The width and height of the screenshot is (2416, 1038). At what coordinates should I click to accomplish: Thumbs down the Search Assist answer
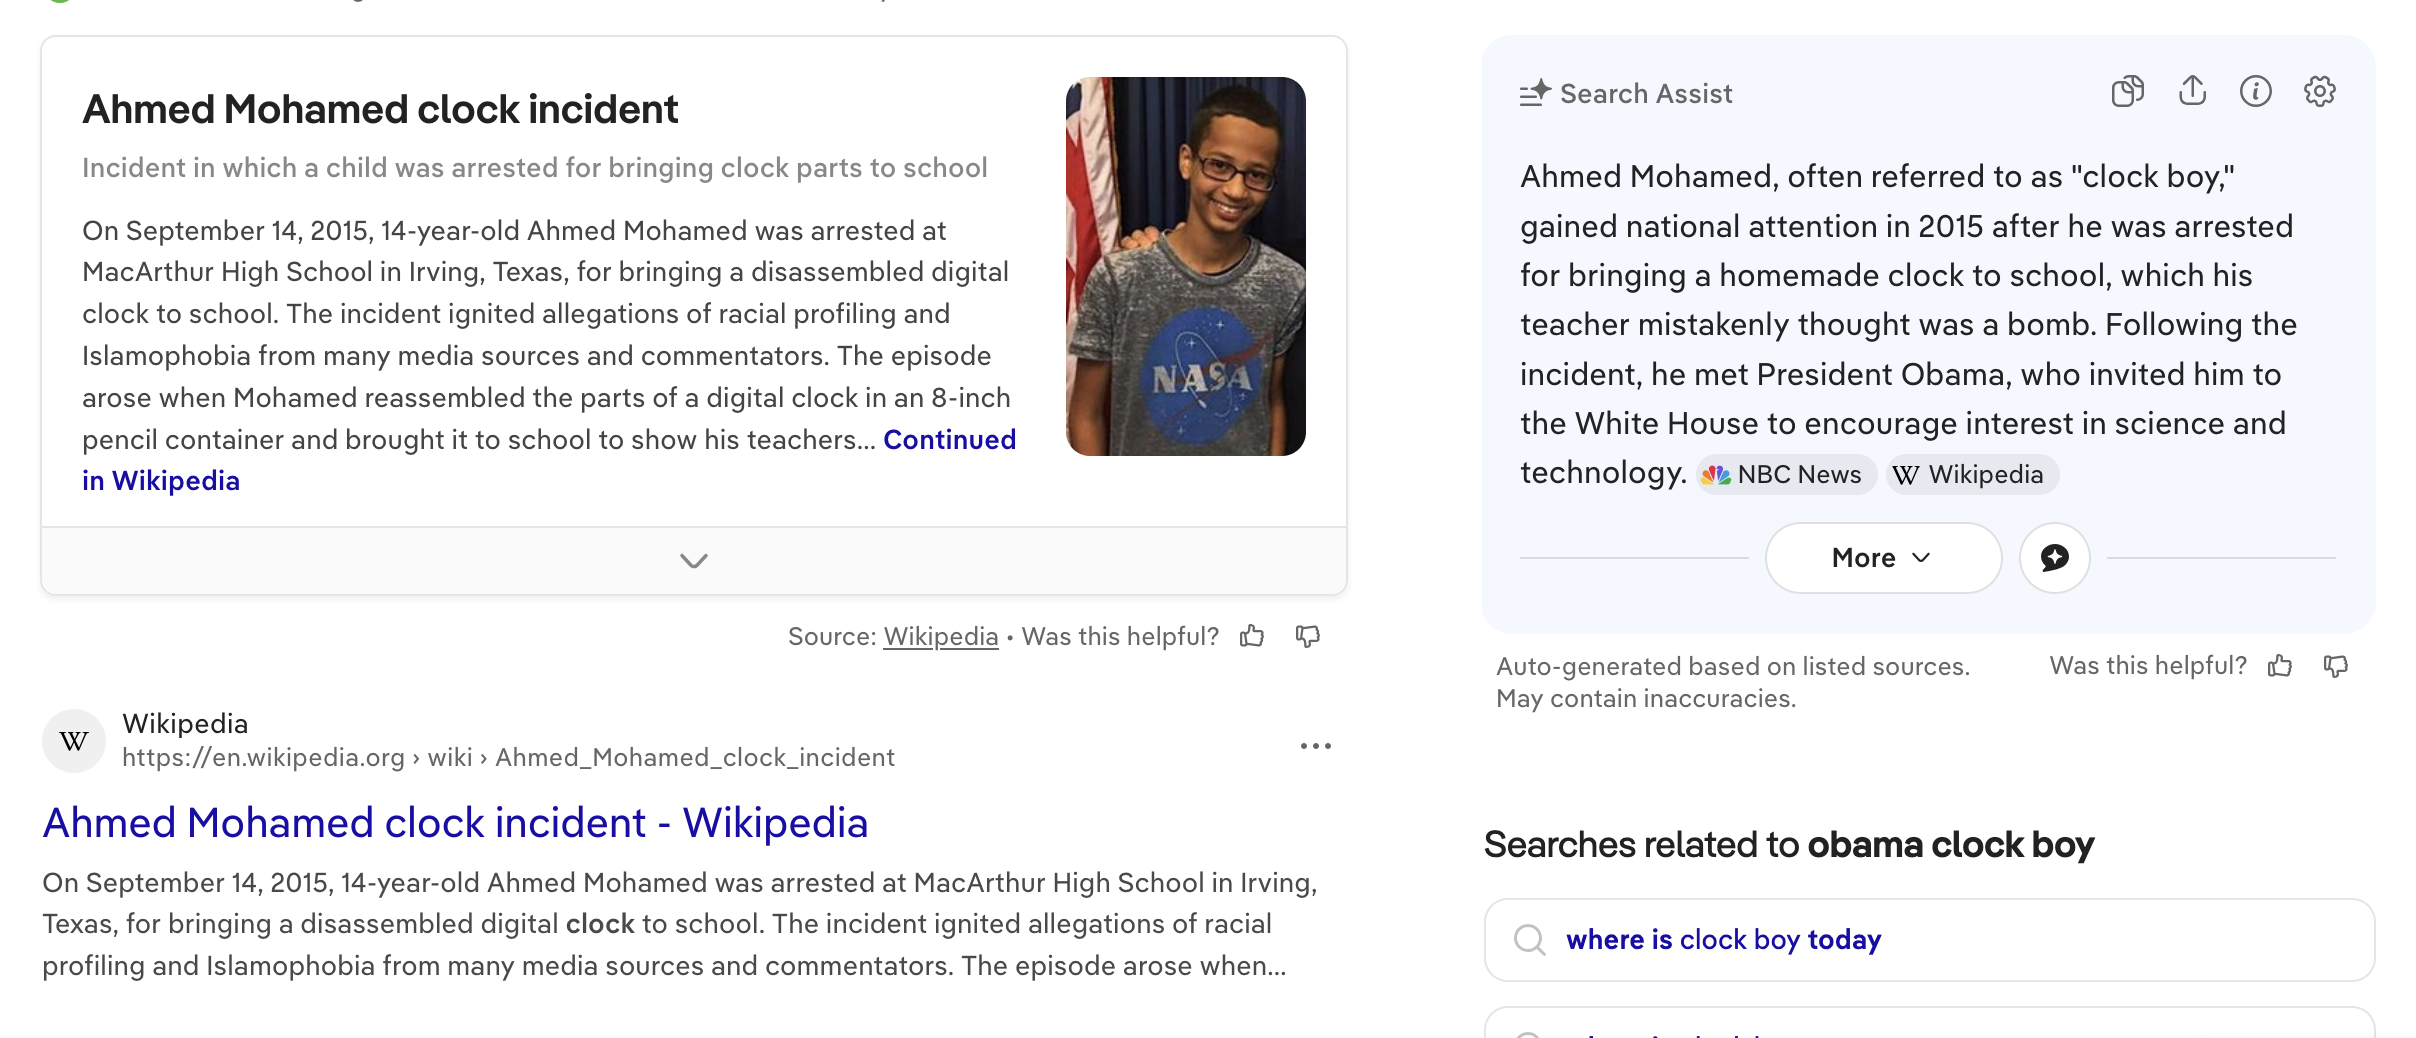pos(2336,666)
